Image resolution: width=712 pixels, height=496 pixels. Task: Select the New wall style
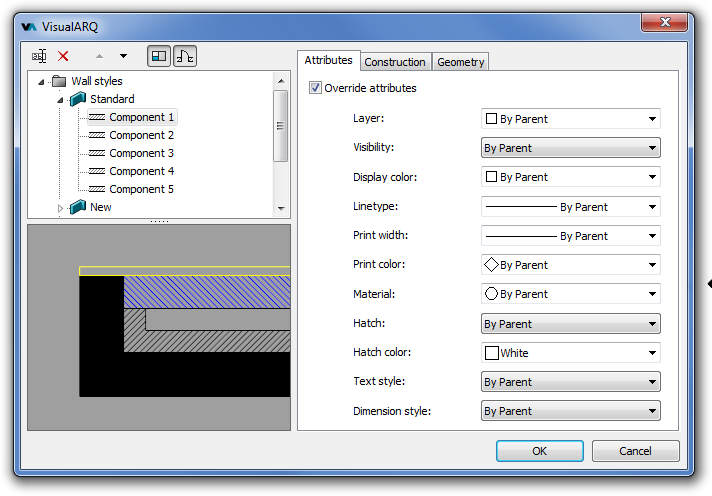pos(100,207)
